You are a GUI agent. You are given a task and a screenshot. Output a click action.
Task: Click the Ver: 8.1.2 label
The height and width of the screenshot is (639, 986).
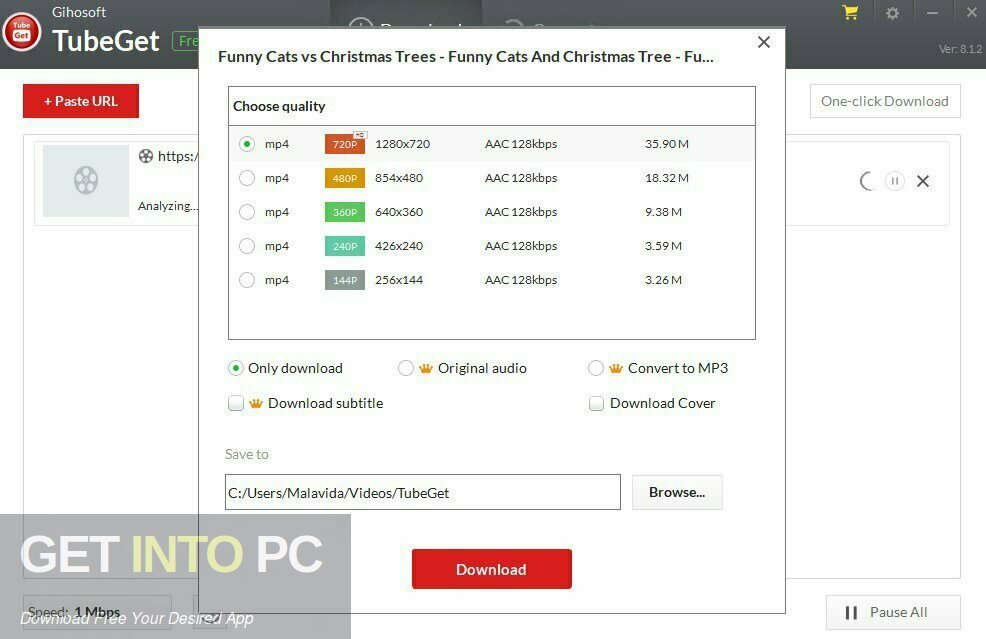(960, 49)
